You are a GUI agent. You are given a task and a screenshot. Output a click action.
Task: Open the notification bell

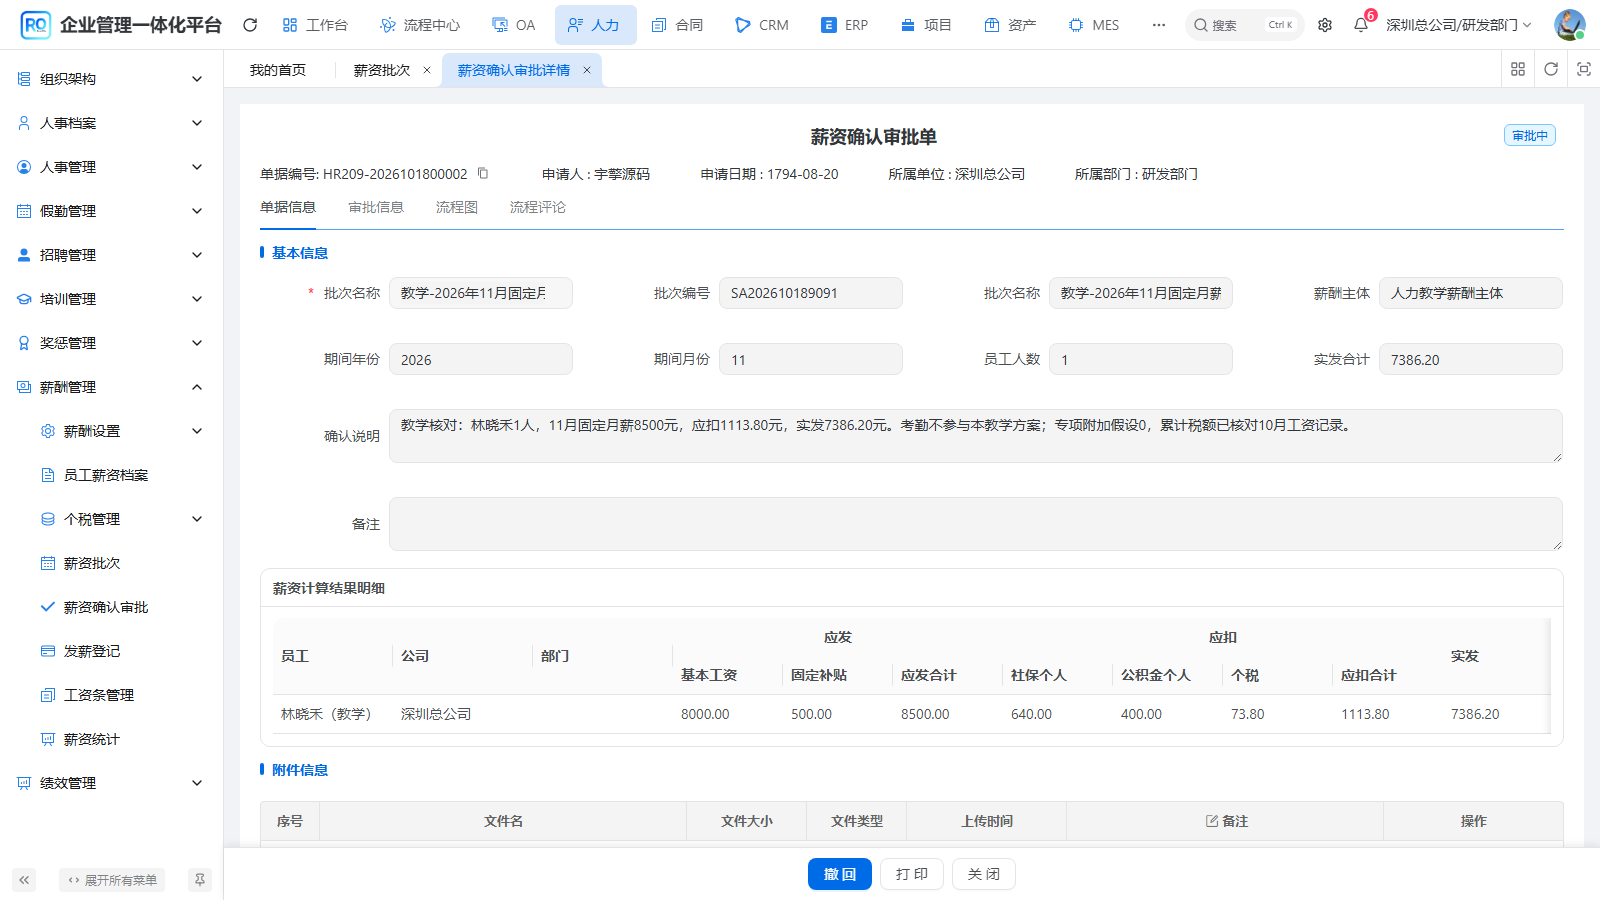[x=1361, y=25]
